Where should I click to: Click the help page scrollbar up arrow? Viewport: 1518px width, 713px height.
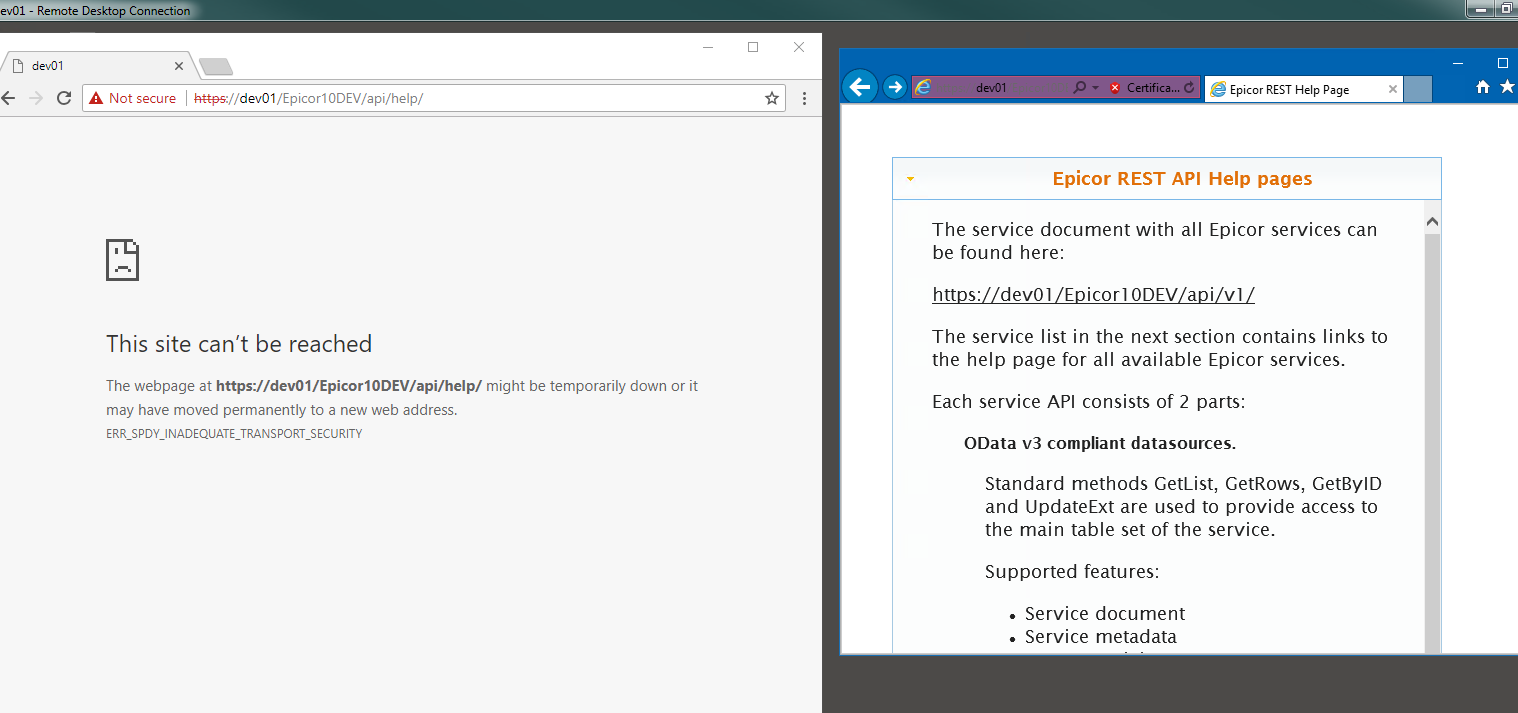1432,222
